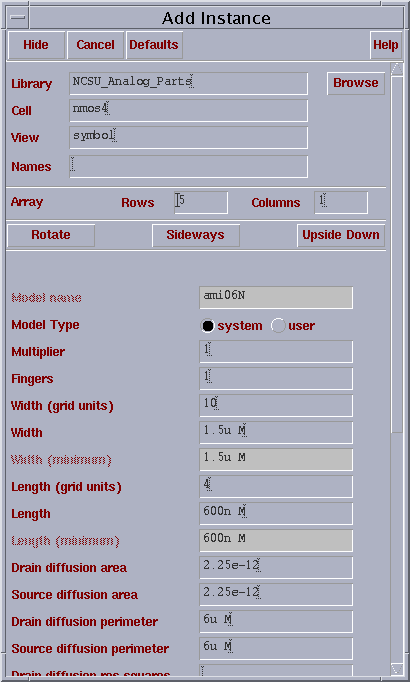Click the Length (minimum) grayed field
The height and width of the screenshot is (682, 410).
276,540
